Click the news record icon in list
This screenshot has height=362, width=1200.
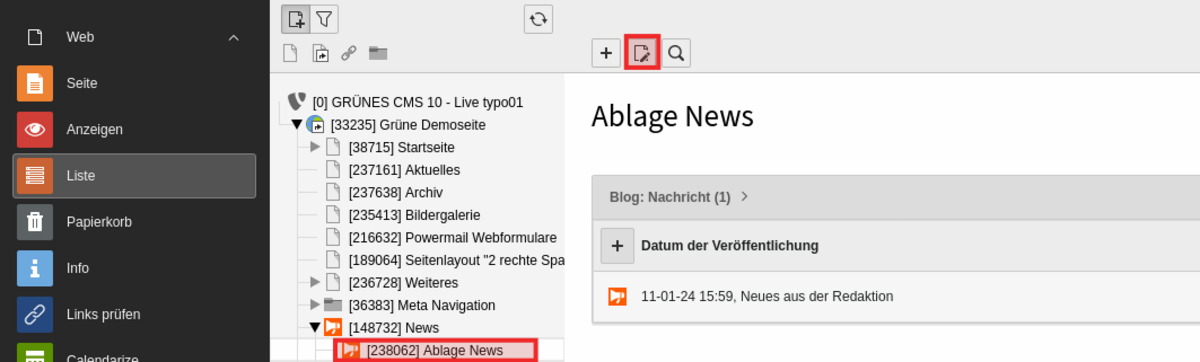(617, 296)
